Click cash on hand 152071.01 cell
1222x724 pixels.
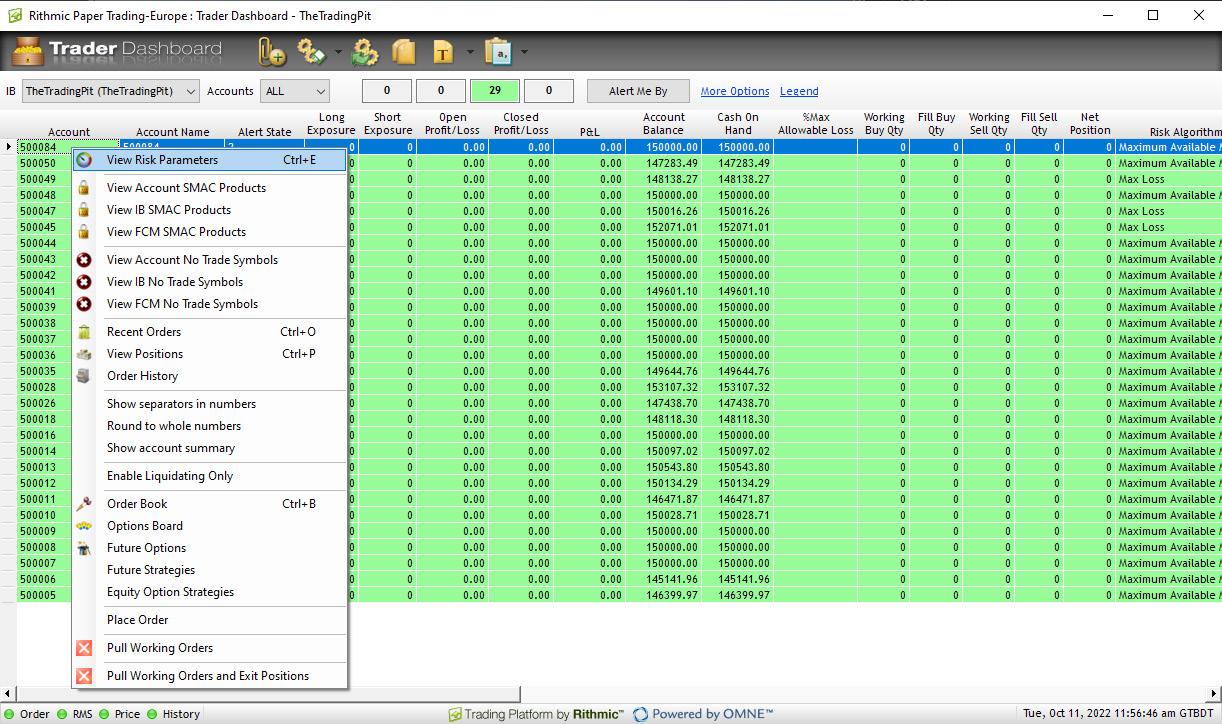pyautogui.click(x=737, y=227)
